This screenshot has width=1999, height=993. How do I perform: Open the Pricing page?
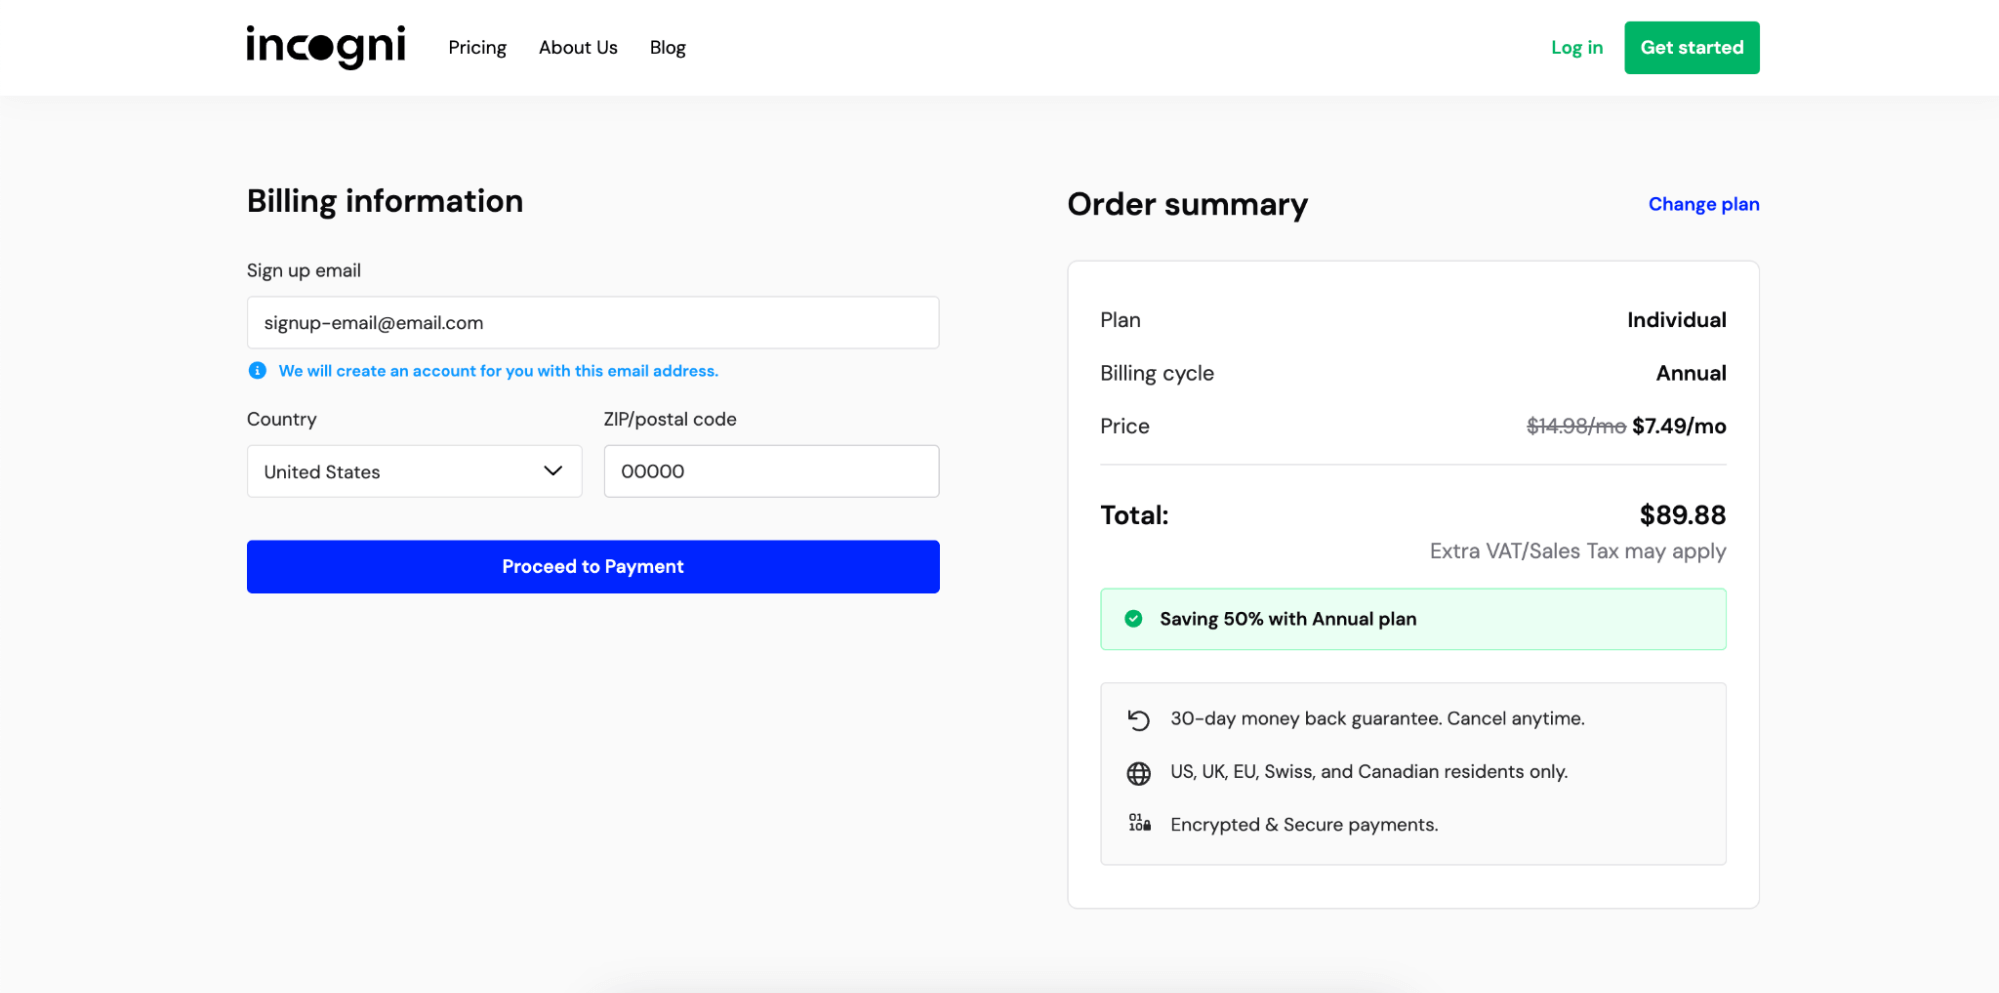(477, 48)
